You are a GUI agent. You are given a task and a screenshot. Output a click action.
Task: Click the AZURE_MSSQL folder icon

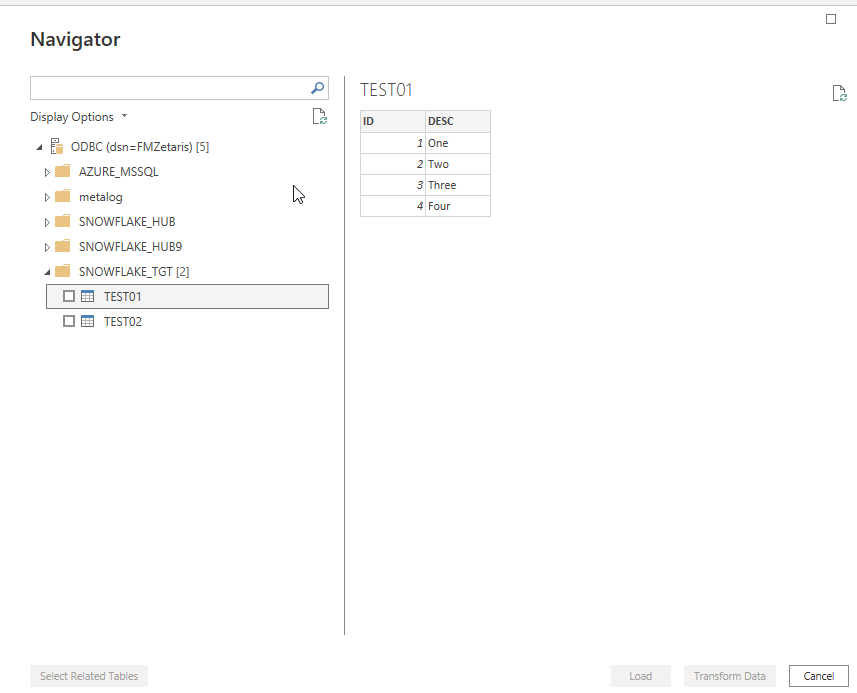click(x=63, y=171)
